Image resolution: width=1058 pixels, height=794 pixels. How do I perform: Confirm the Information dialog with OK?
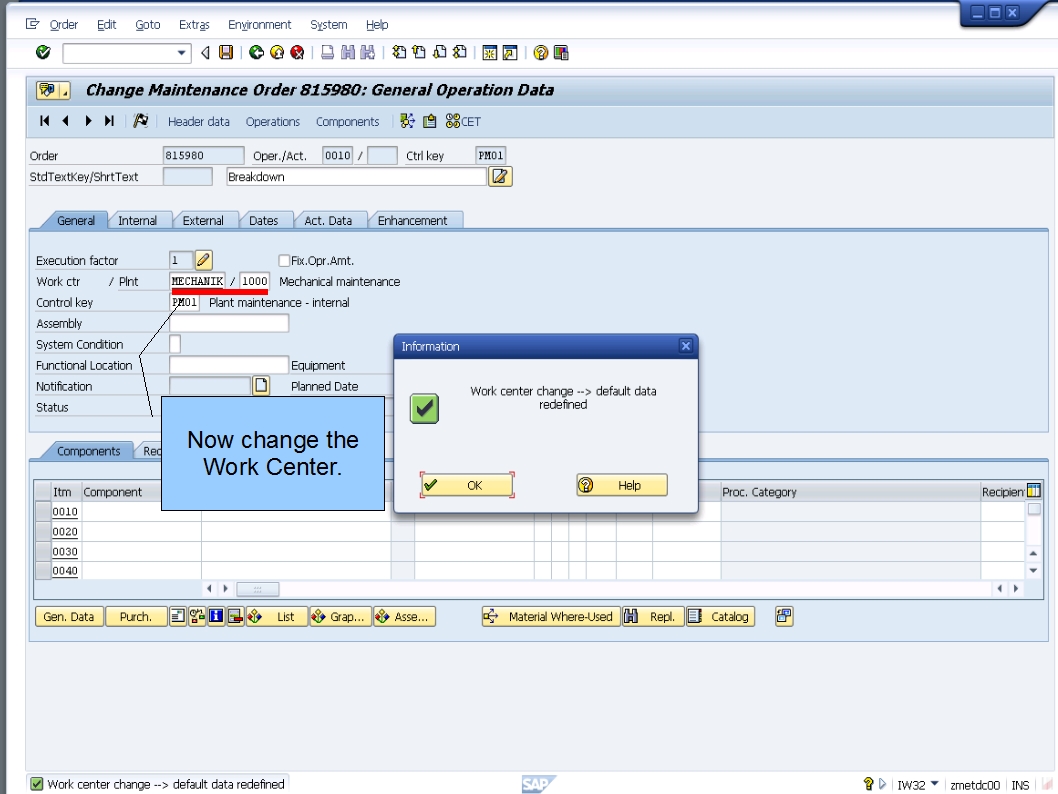[466, 484]
